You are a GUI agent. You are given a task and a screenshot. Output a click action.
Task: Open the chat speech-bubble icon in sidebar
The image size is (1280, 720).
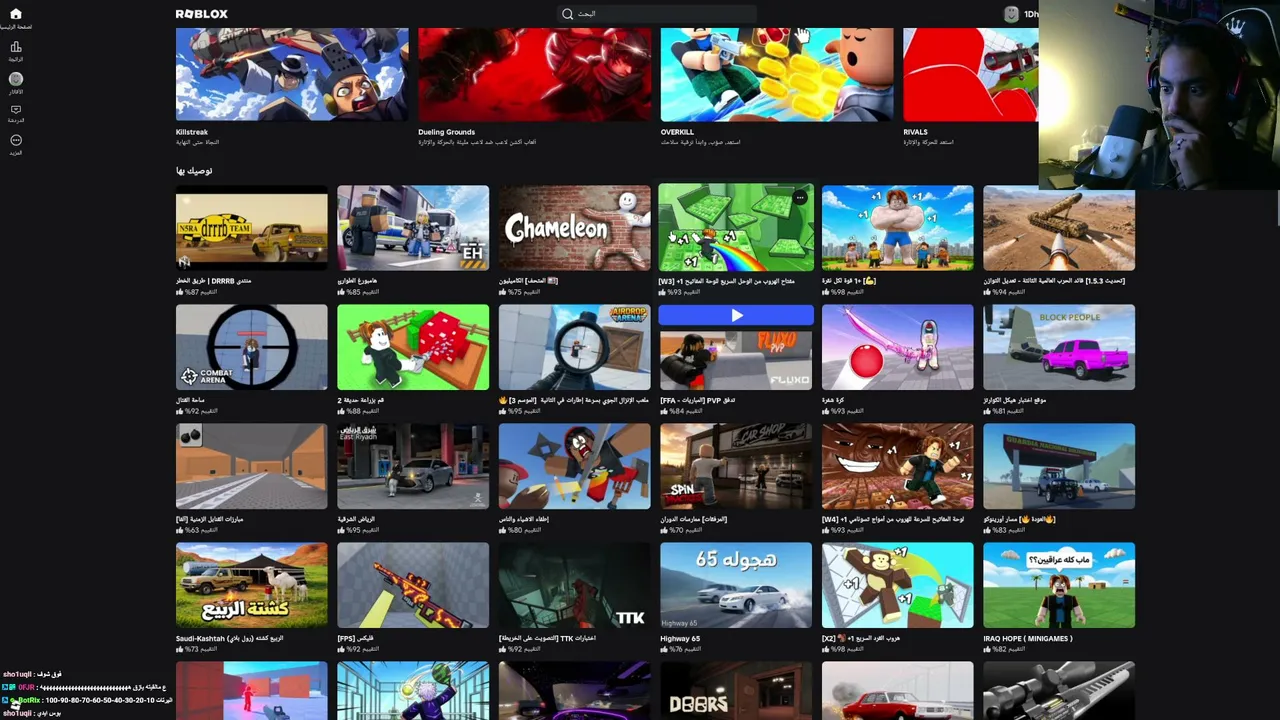coord(15,110)
